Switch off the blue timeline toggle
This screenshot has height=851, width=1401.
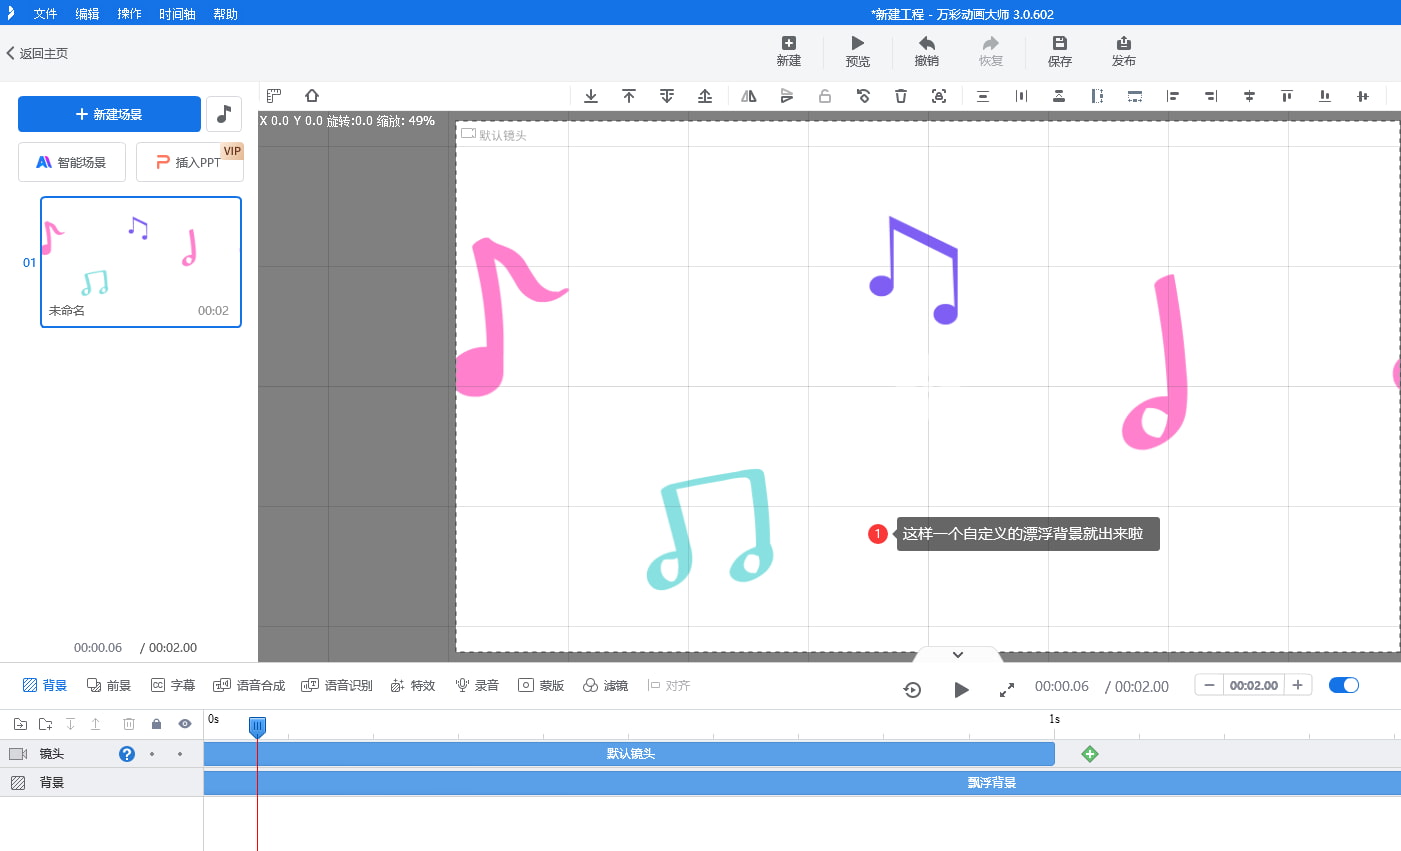coord(1344,685)
